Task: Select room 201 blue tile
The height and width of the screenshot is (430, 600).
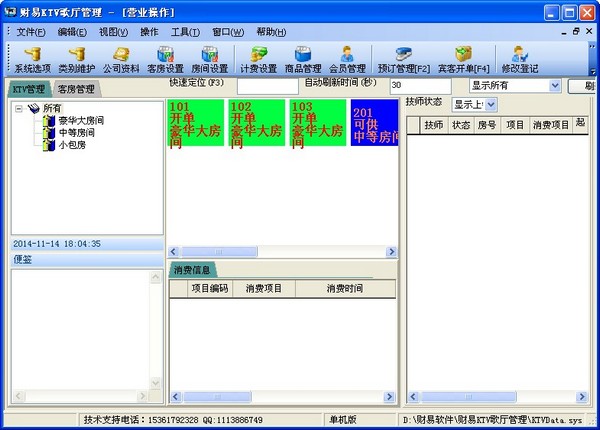Action: click(375, 123)
